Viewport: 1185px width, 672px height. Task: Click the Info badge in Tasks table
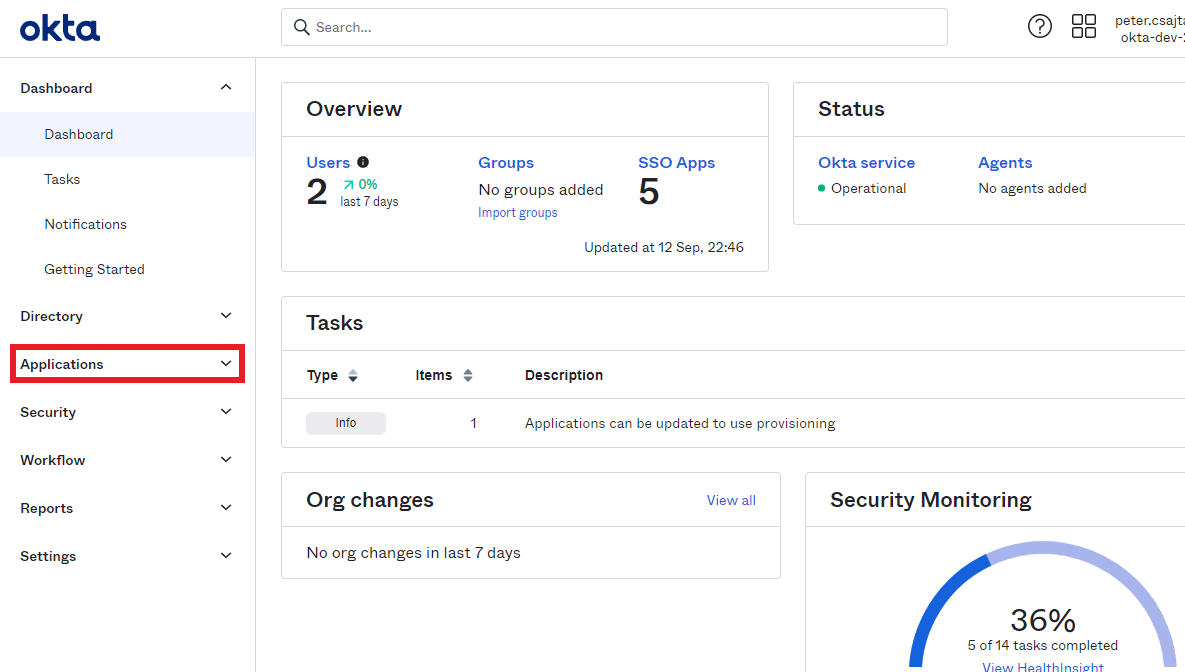346,423
